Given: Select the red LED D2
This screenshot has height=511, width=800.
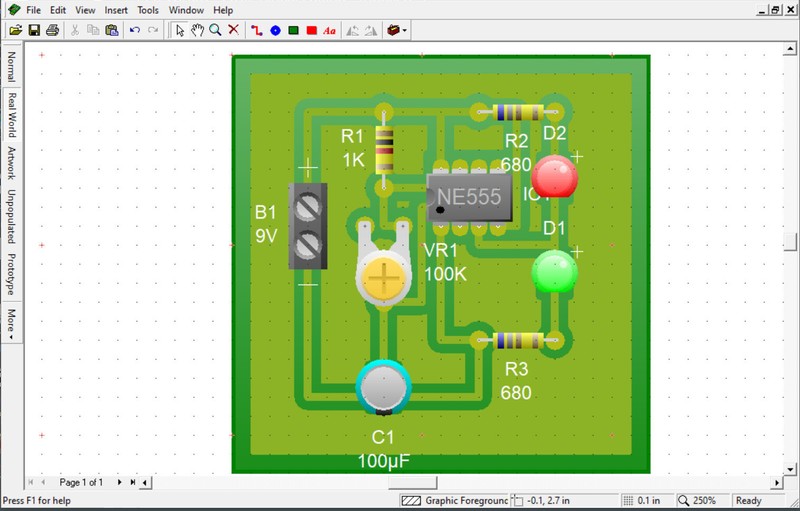Looking at the screenshot, I should [555, 176].
